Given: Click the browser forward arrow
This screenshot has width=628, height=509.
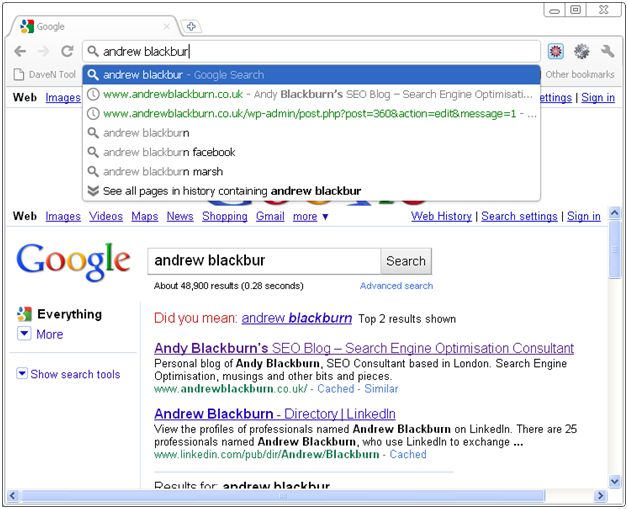Looking at the screenshot, I should 44,51.
